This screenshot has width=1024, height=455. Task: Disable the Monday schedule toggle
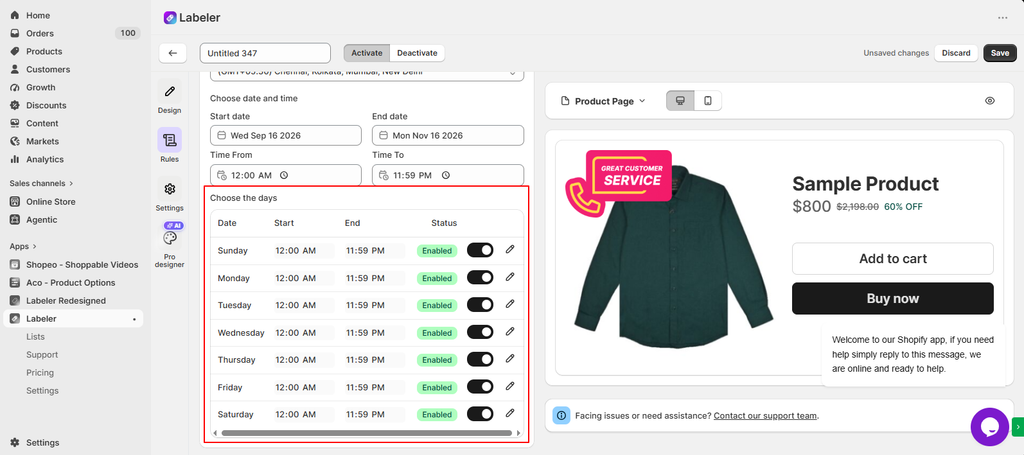480,277
